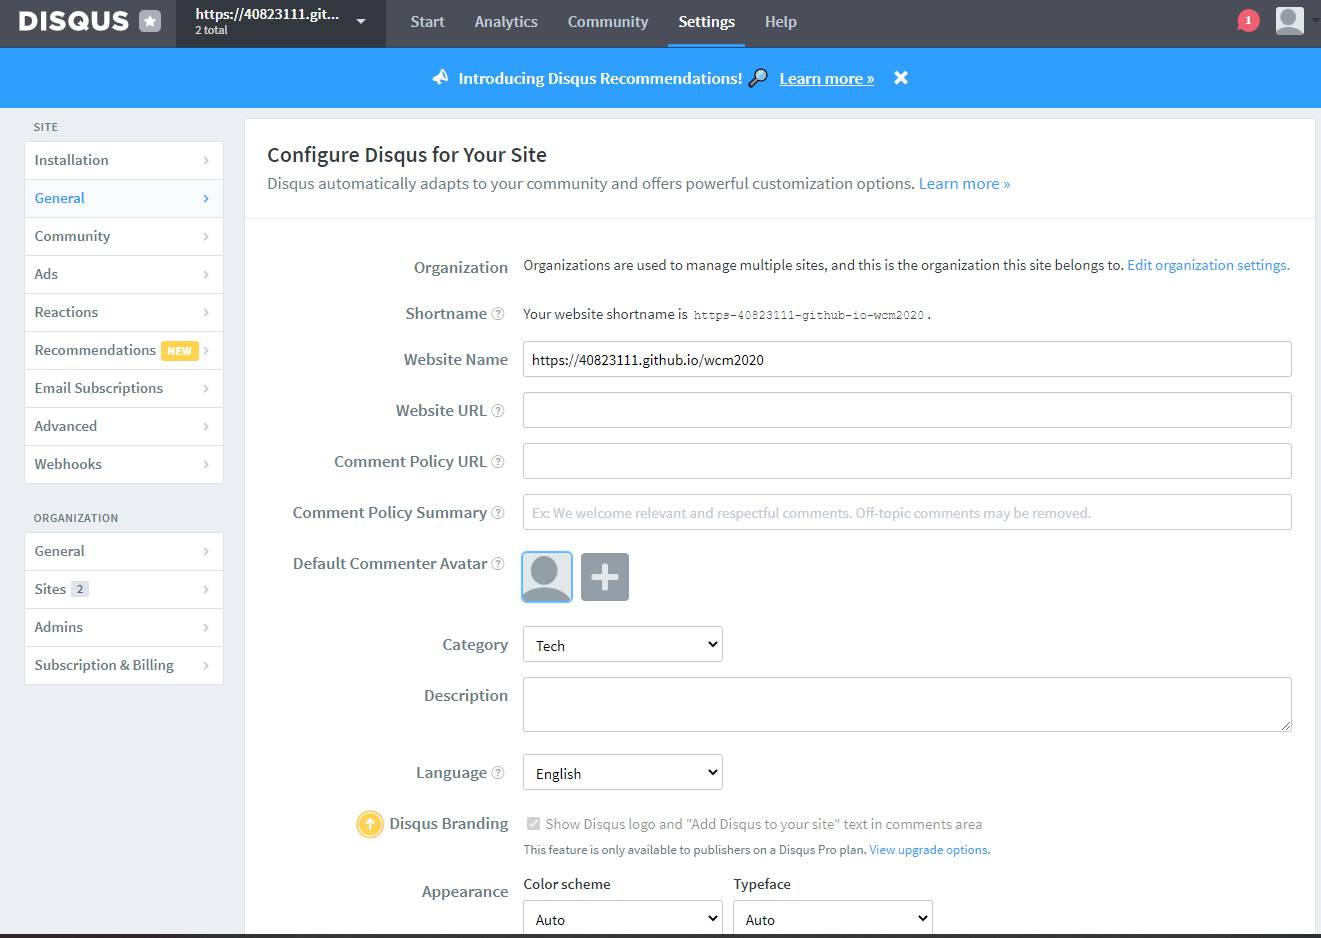Open Site General settings in sidebar

[x=124, y=198]
